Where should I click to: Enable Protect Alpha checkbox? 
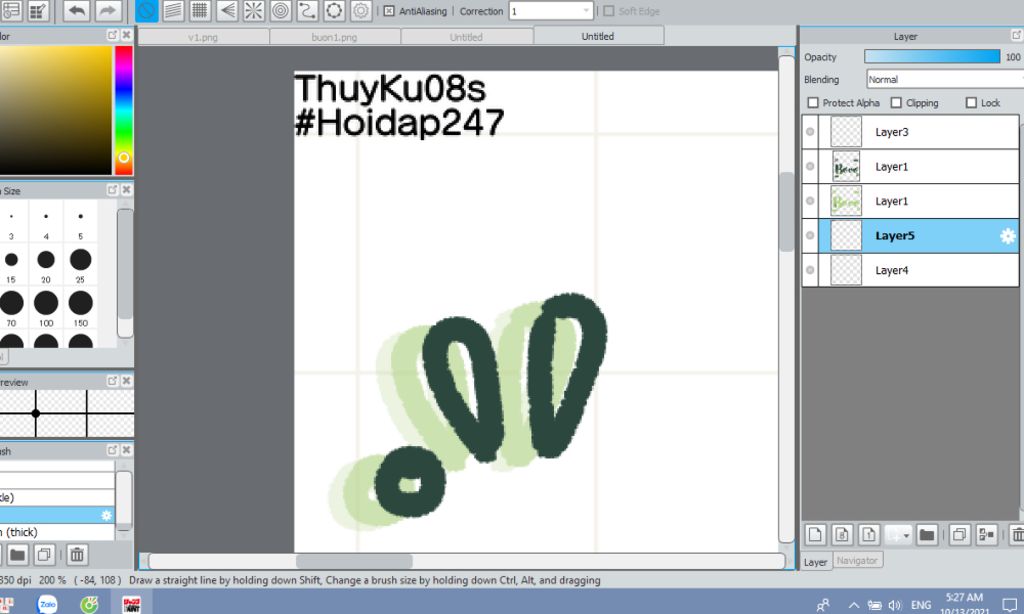[813, 103]
